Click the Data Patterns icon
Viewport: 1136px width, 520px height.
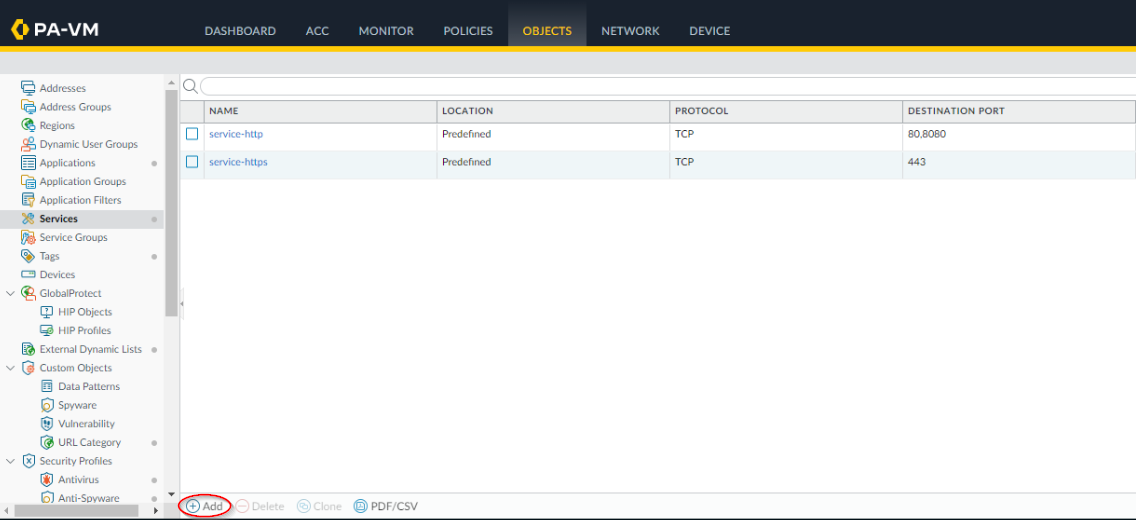coord(46,387)
